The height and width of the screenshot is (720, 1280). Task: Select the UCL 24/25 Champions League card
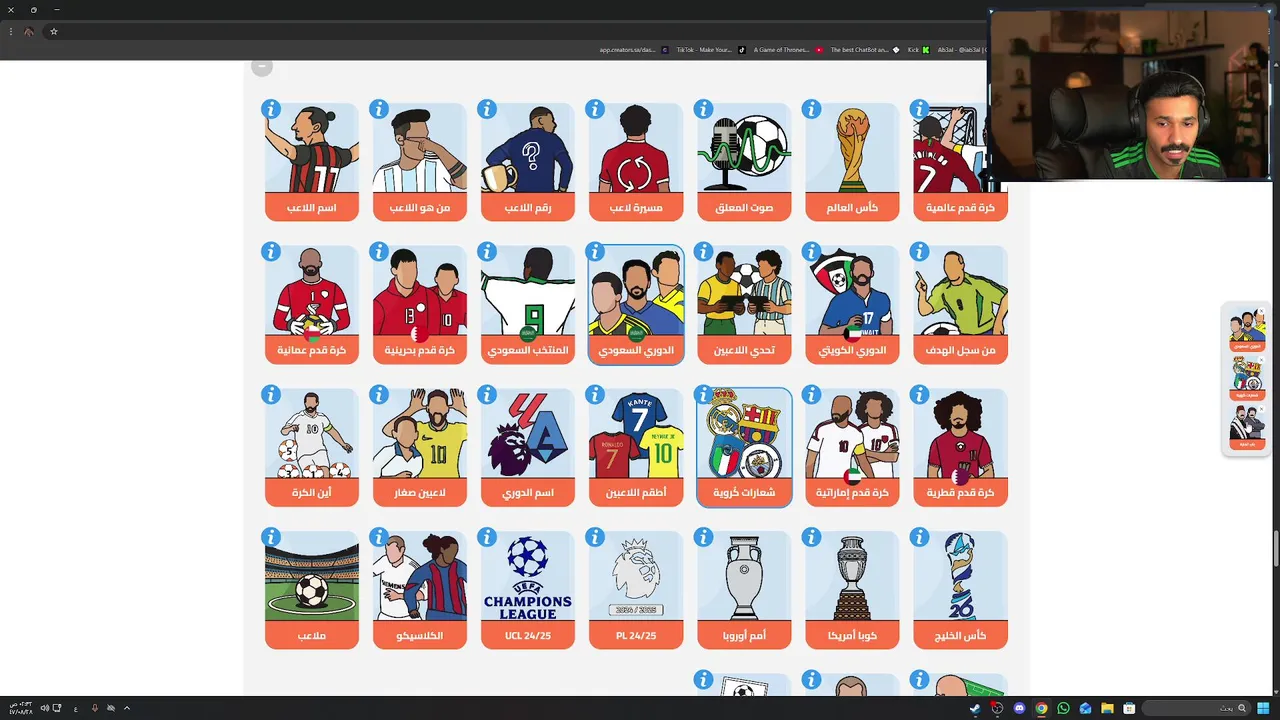coord(528,591)
